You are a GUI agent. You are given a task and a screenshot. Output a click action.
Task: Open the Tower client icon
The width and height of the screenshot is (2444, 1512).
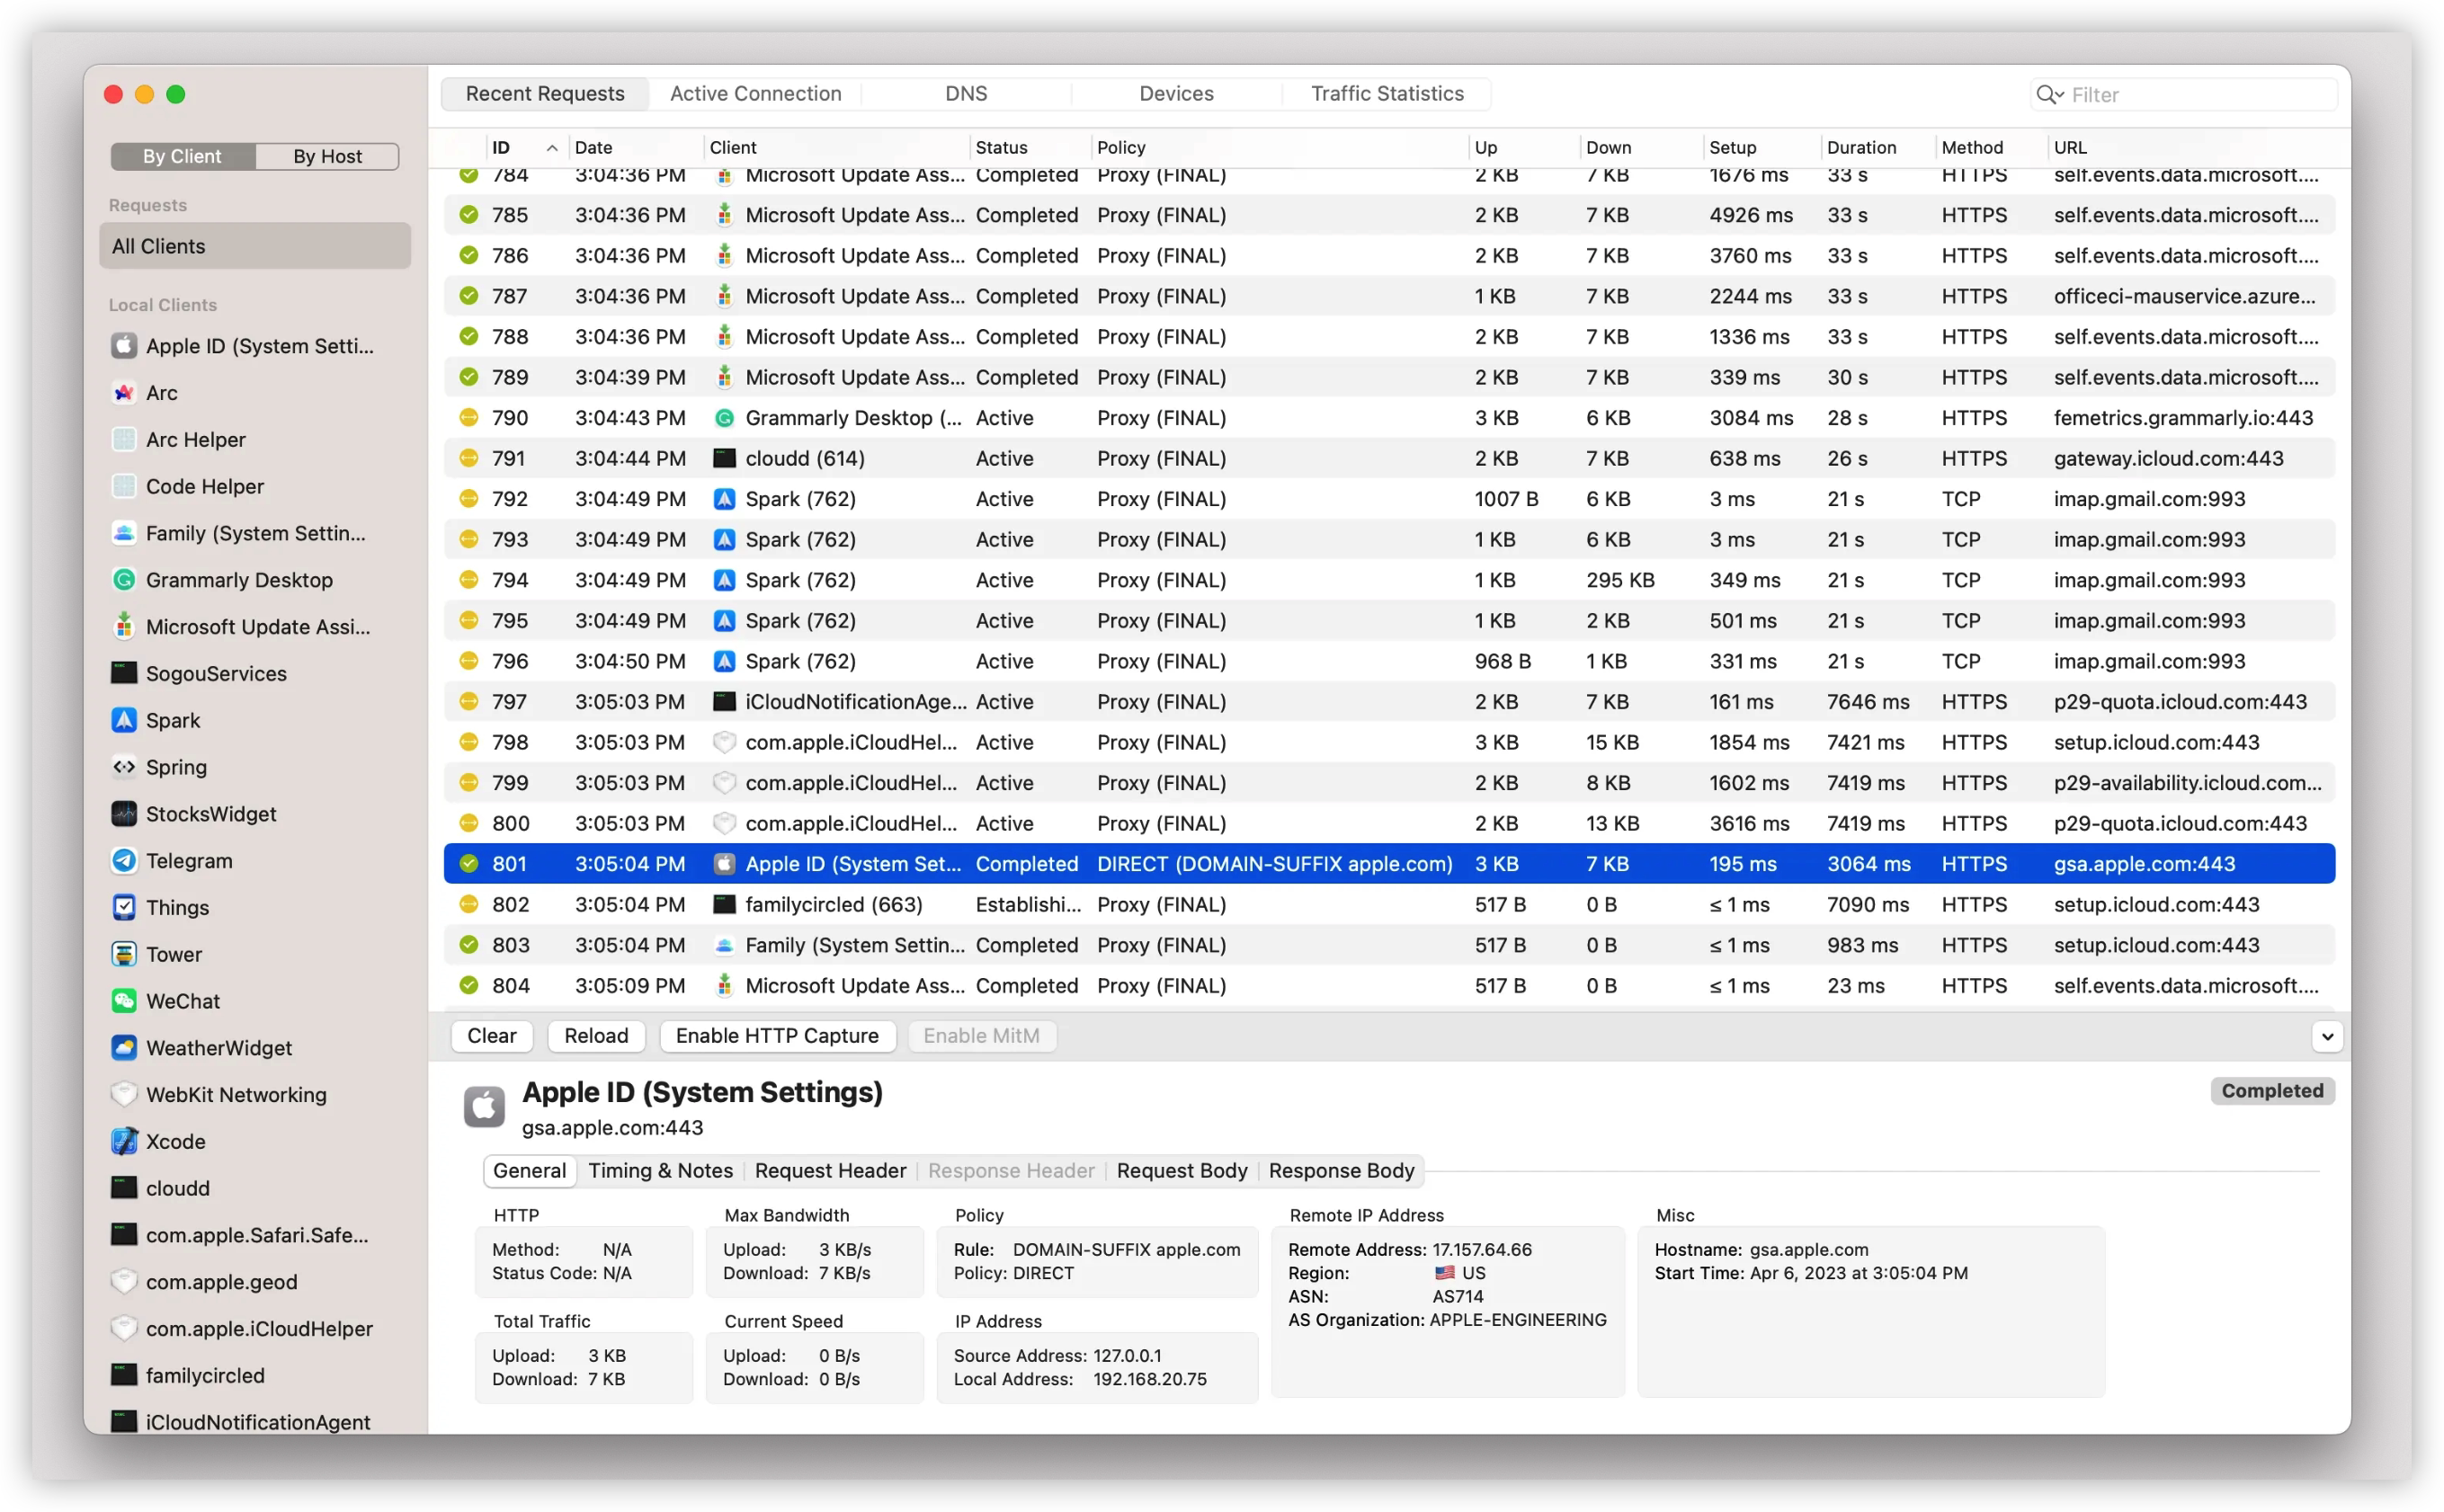(124, 954)
